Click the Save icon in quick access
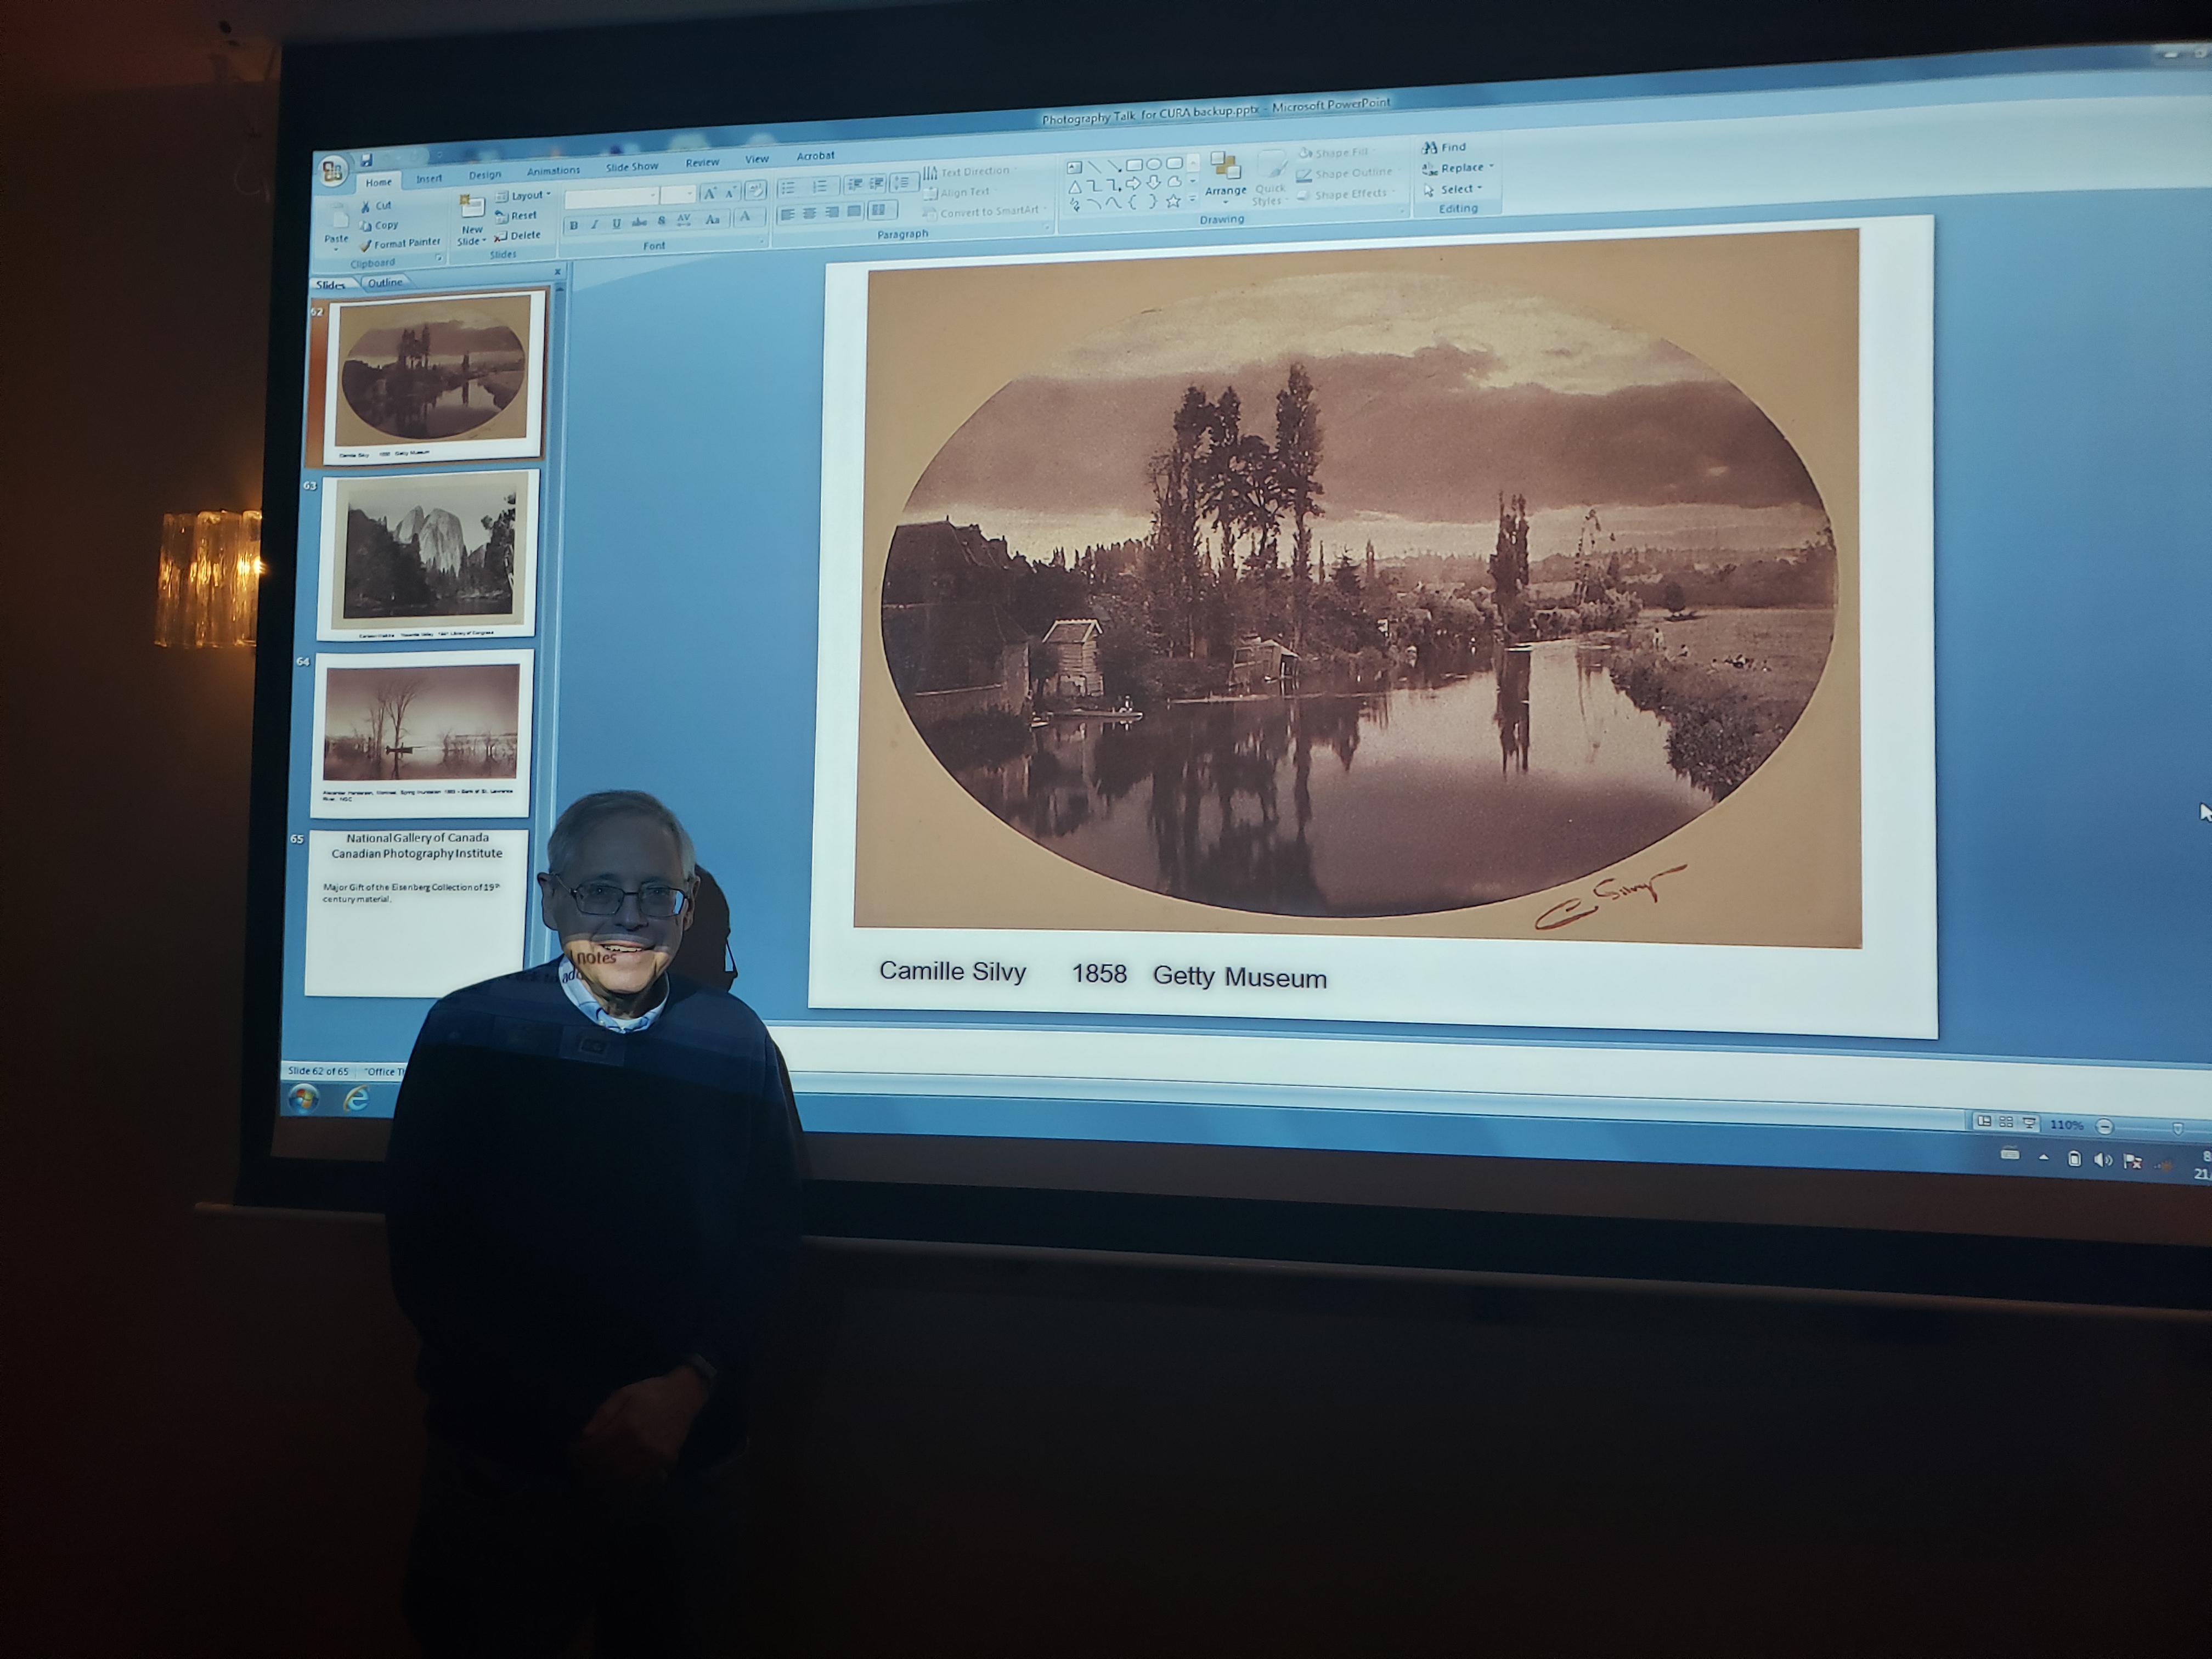 [367, 159]
